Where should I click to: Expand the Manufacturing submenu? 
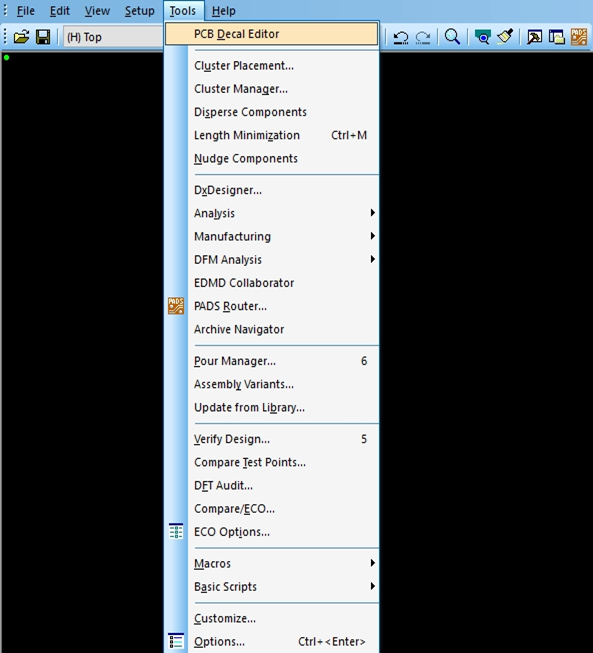click(x=272, y=237)
